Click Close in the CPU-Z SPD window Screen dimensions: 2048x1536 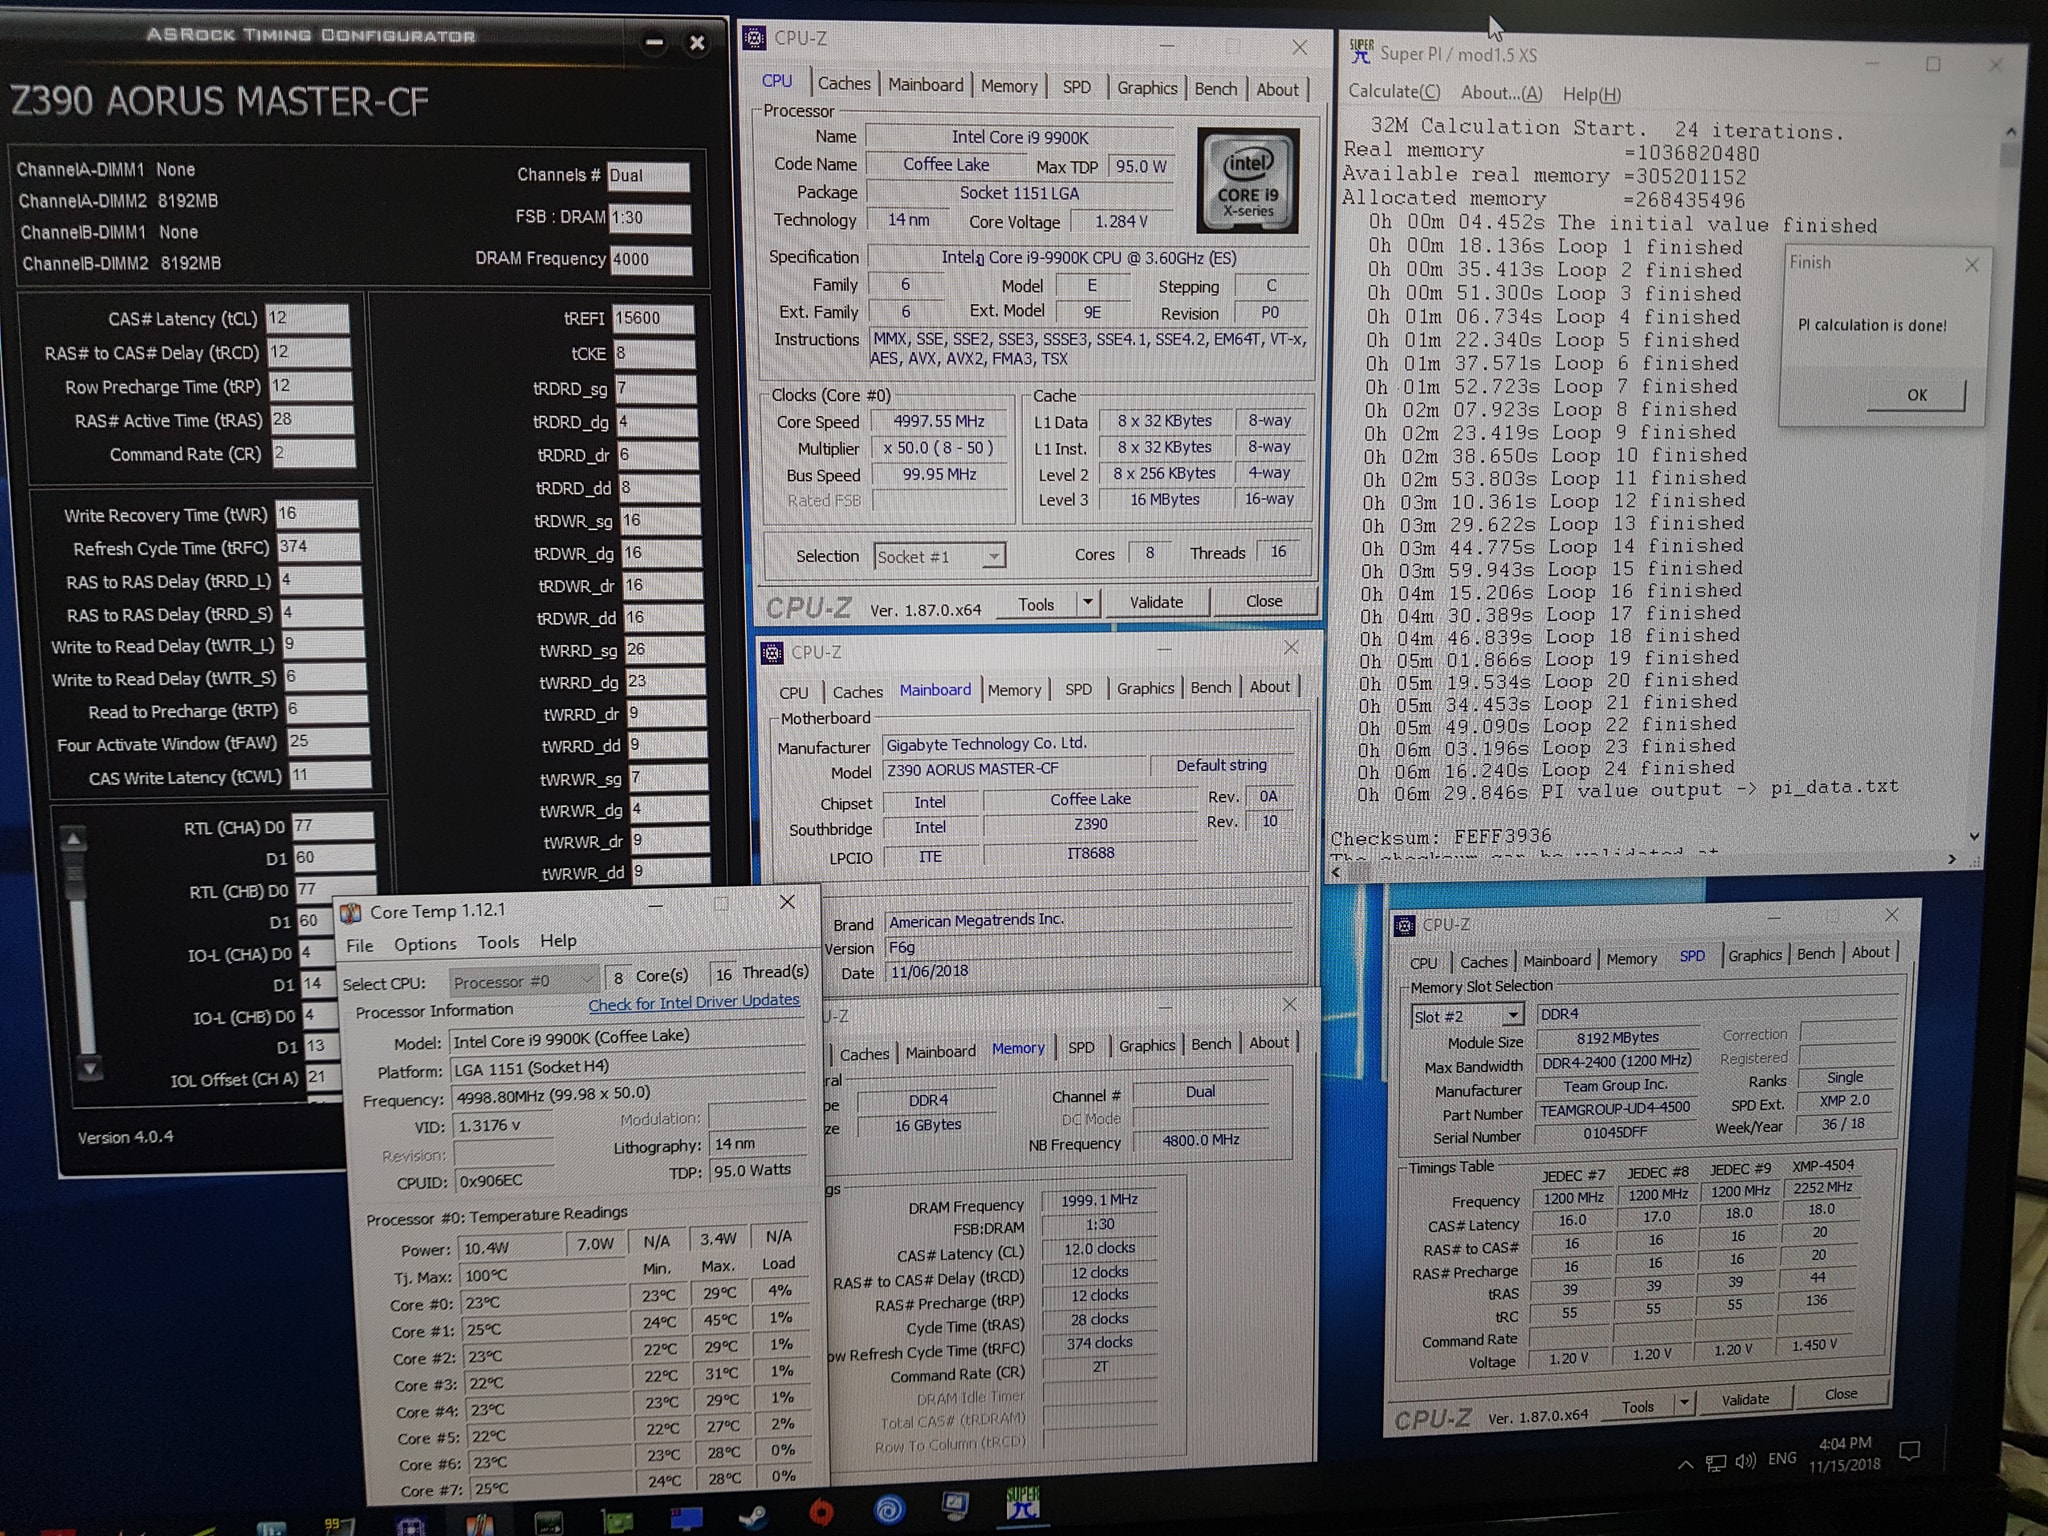[1840, 1394]
